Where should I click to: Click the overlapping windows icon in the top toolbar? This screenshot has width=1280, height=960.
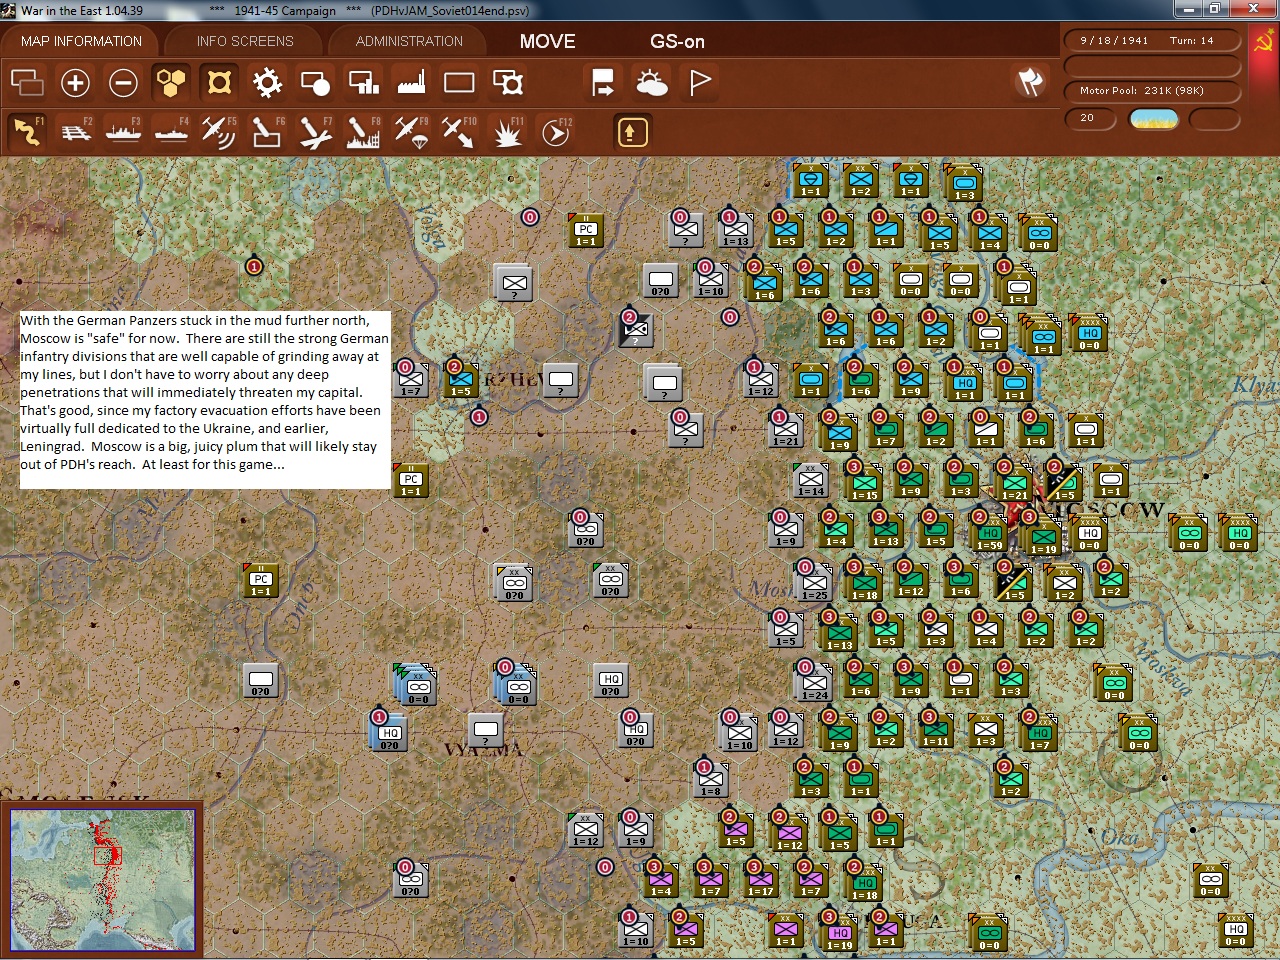tap(27, 82)
